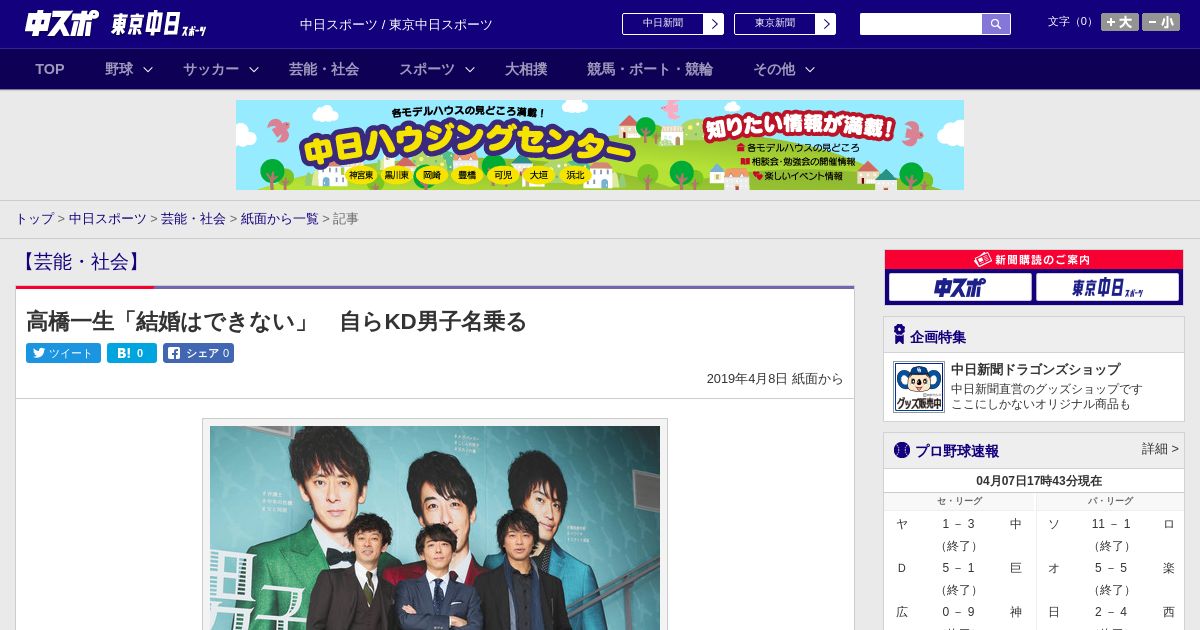Open 中日新聞ドラゴンズショップ link
The width and height of the screenshot is (1200, 630).
click(1035, 369)
